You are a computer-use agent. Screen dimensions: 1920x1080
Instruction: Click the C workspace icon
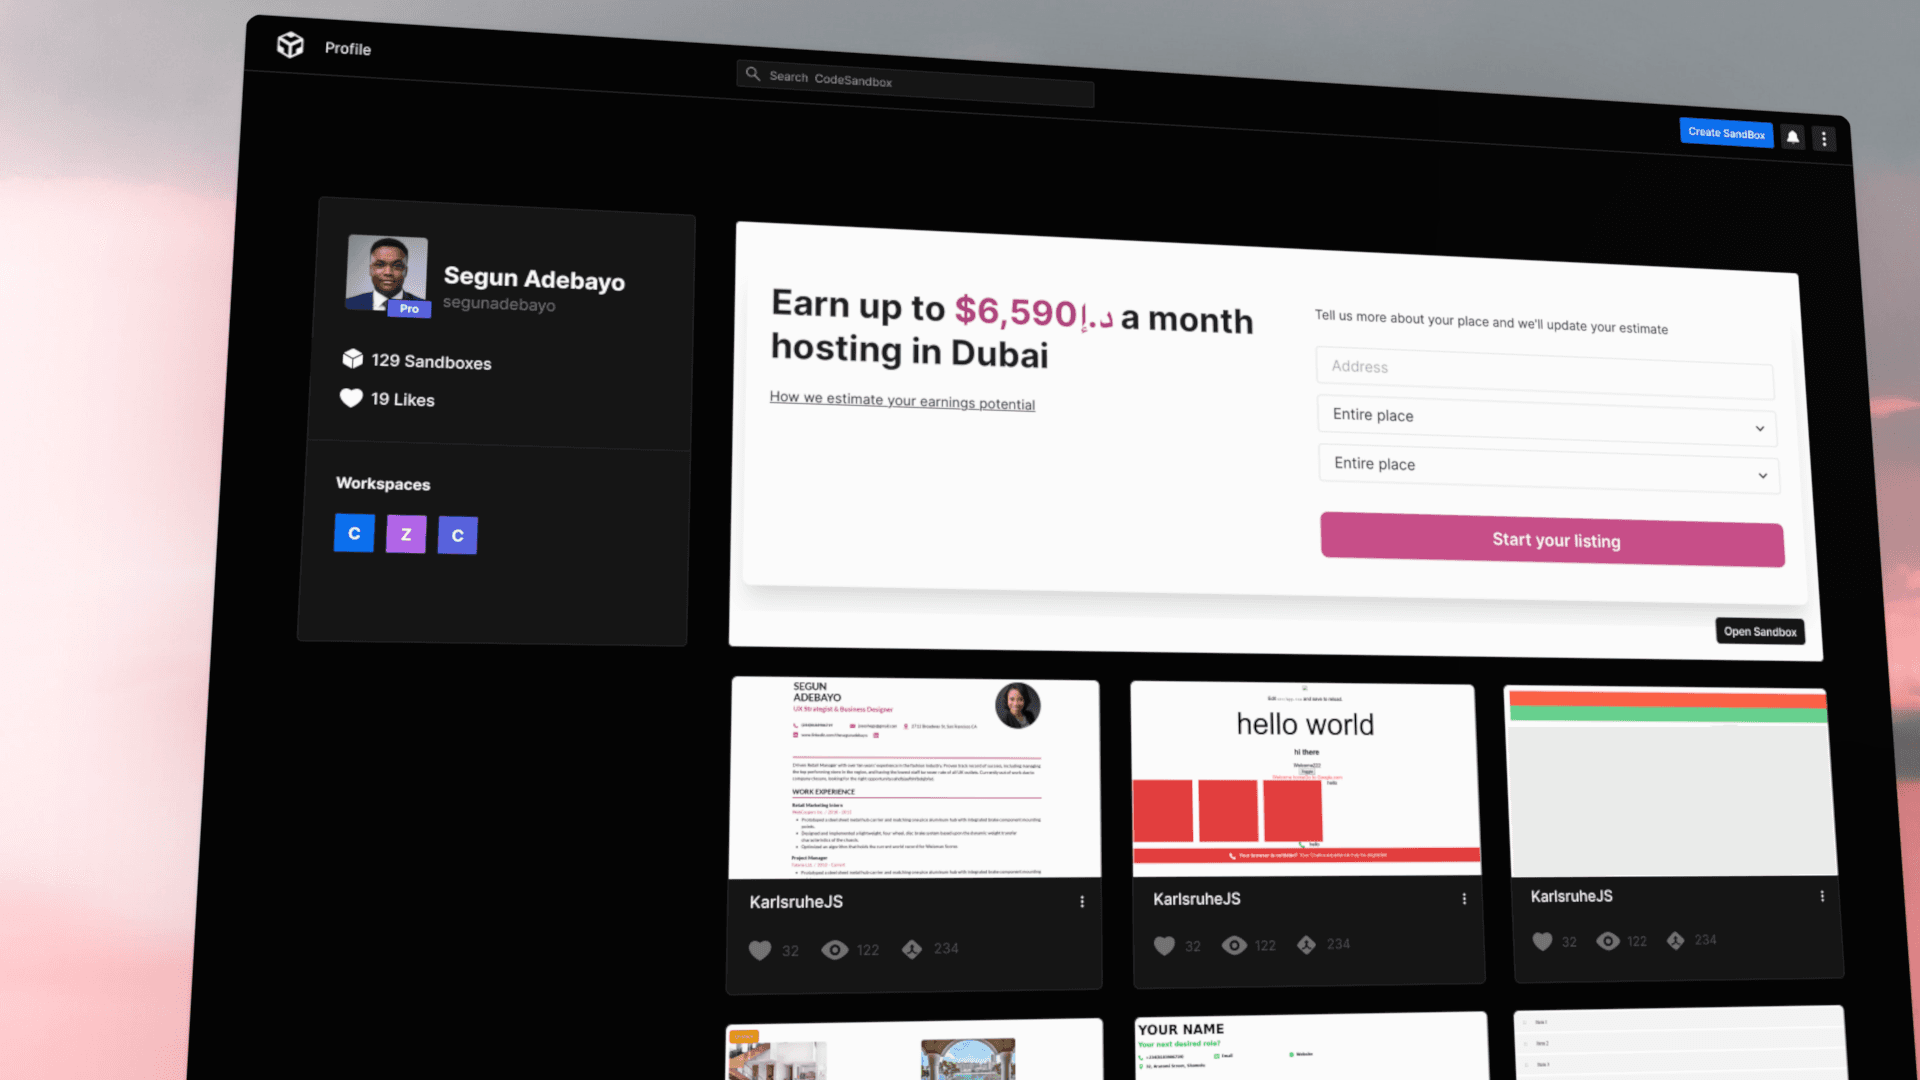click(353, 533)
